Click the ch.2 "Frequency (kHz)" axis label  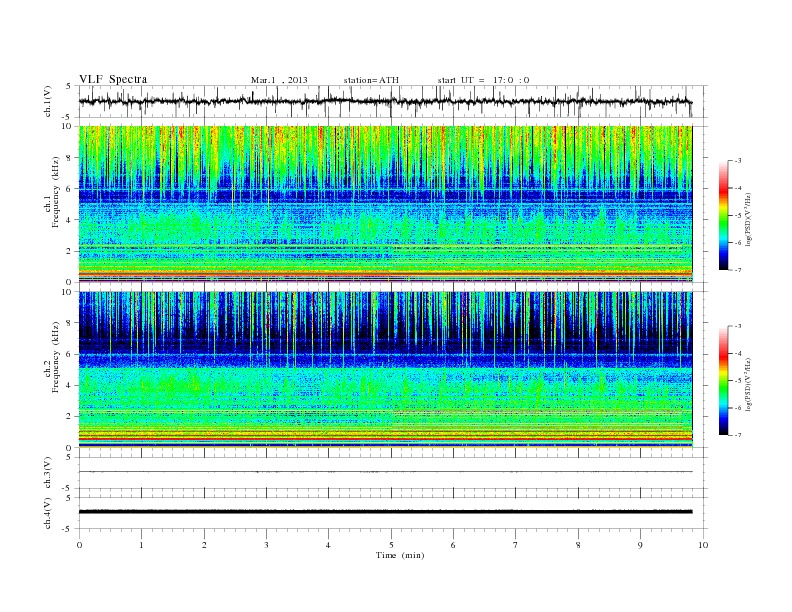[56, 356]
